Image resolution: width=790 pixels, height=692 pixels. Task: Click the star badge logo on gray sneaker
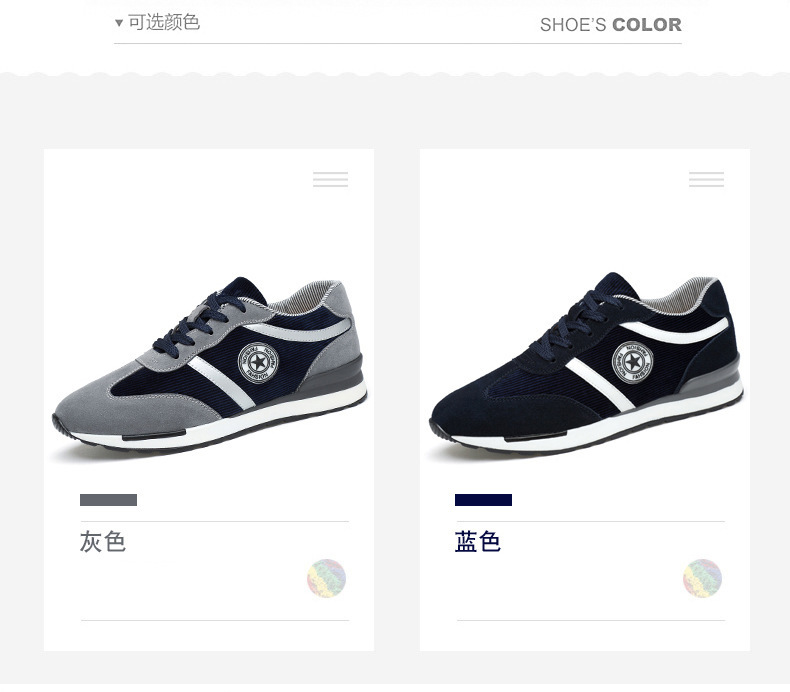258,362
